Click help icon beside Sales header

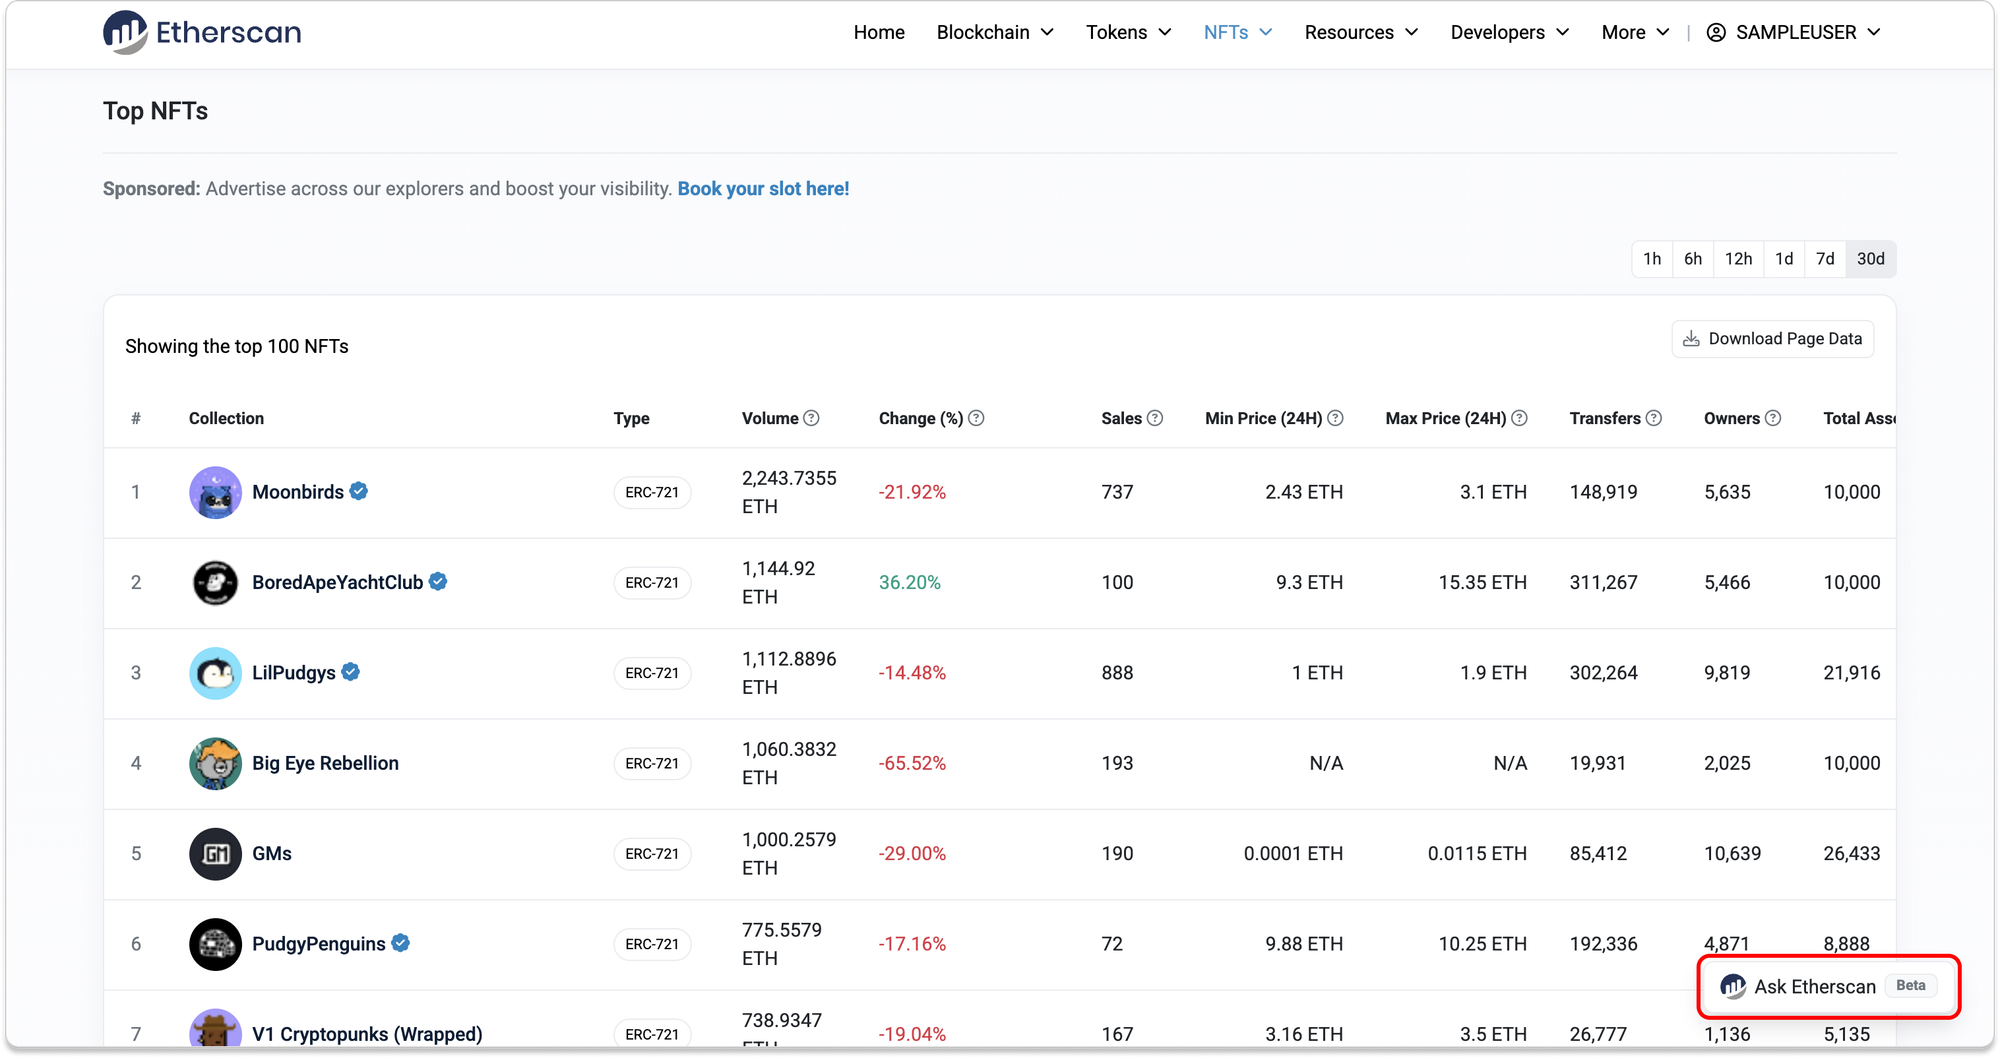tap(1155, 418)
